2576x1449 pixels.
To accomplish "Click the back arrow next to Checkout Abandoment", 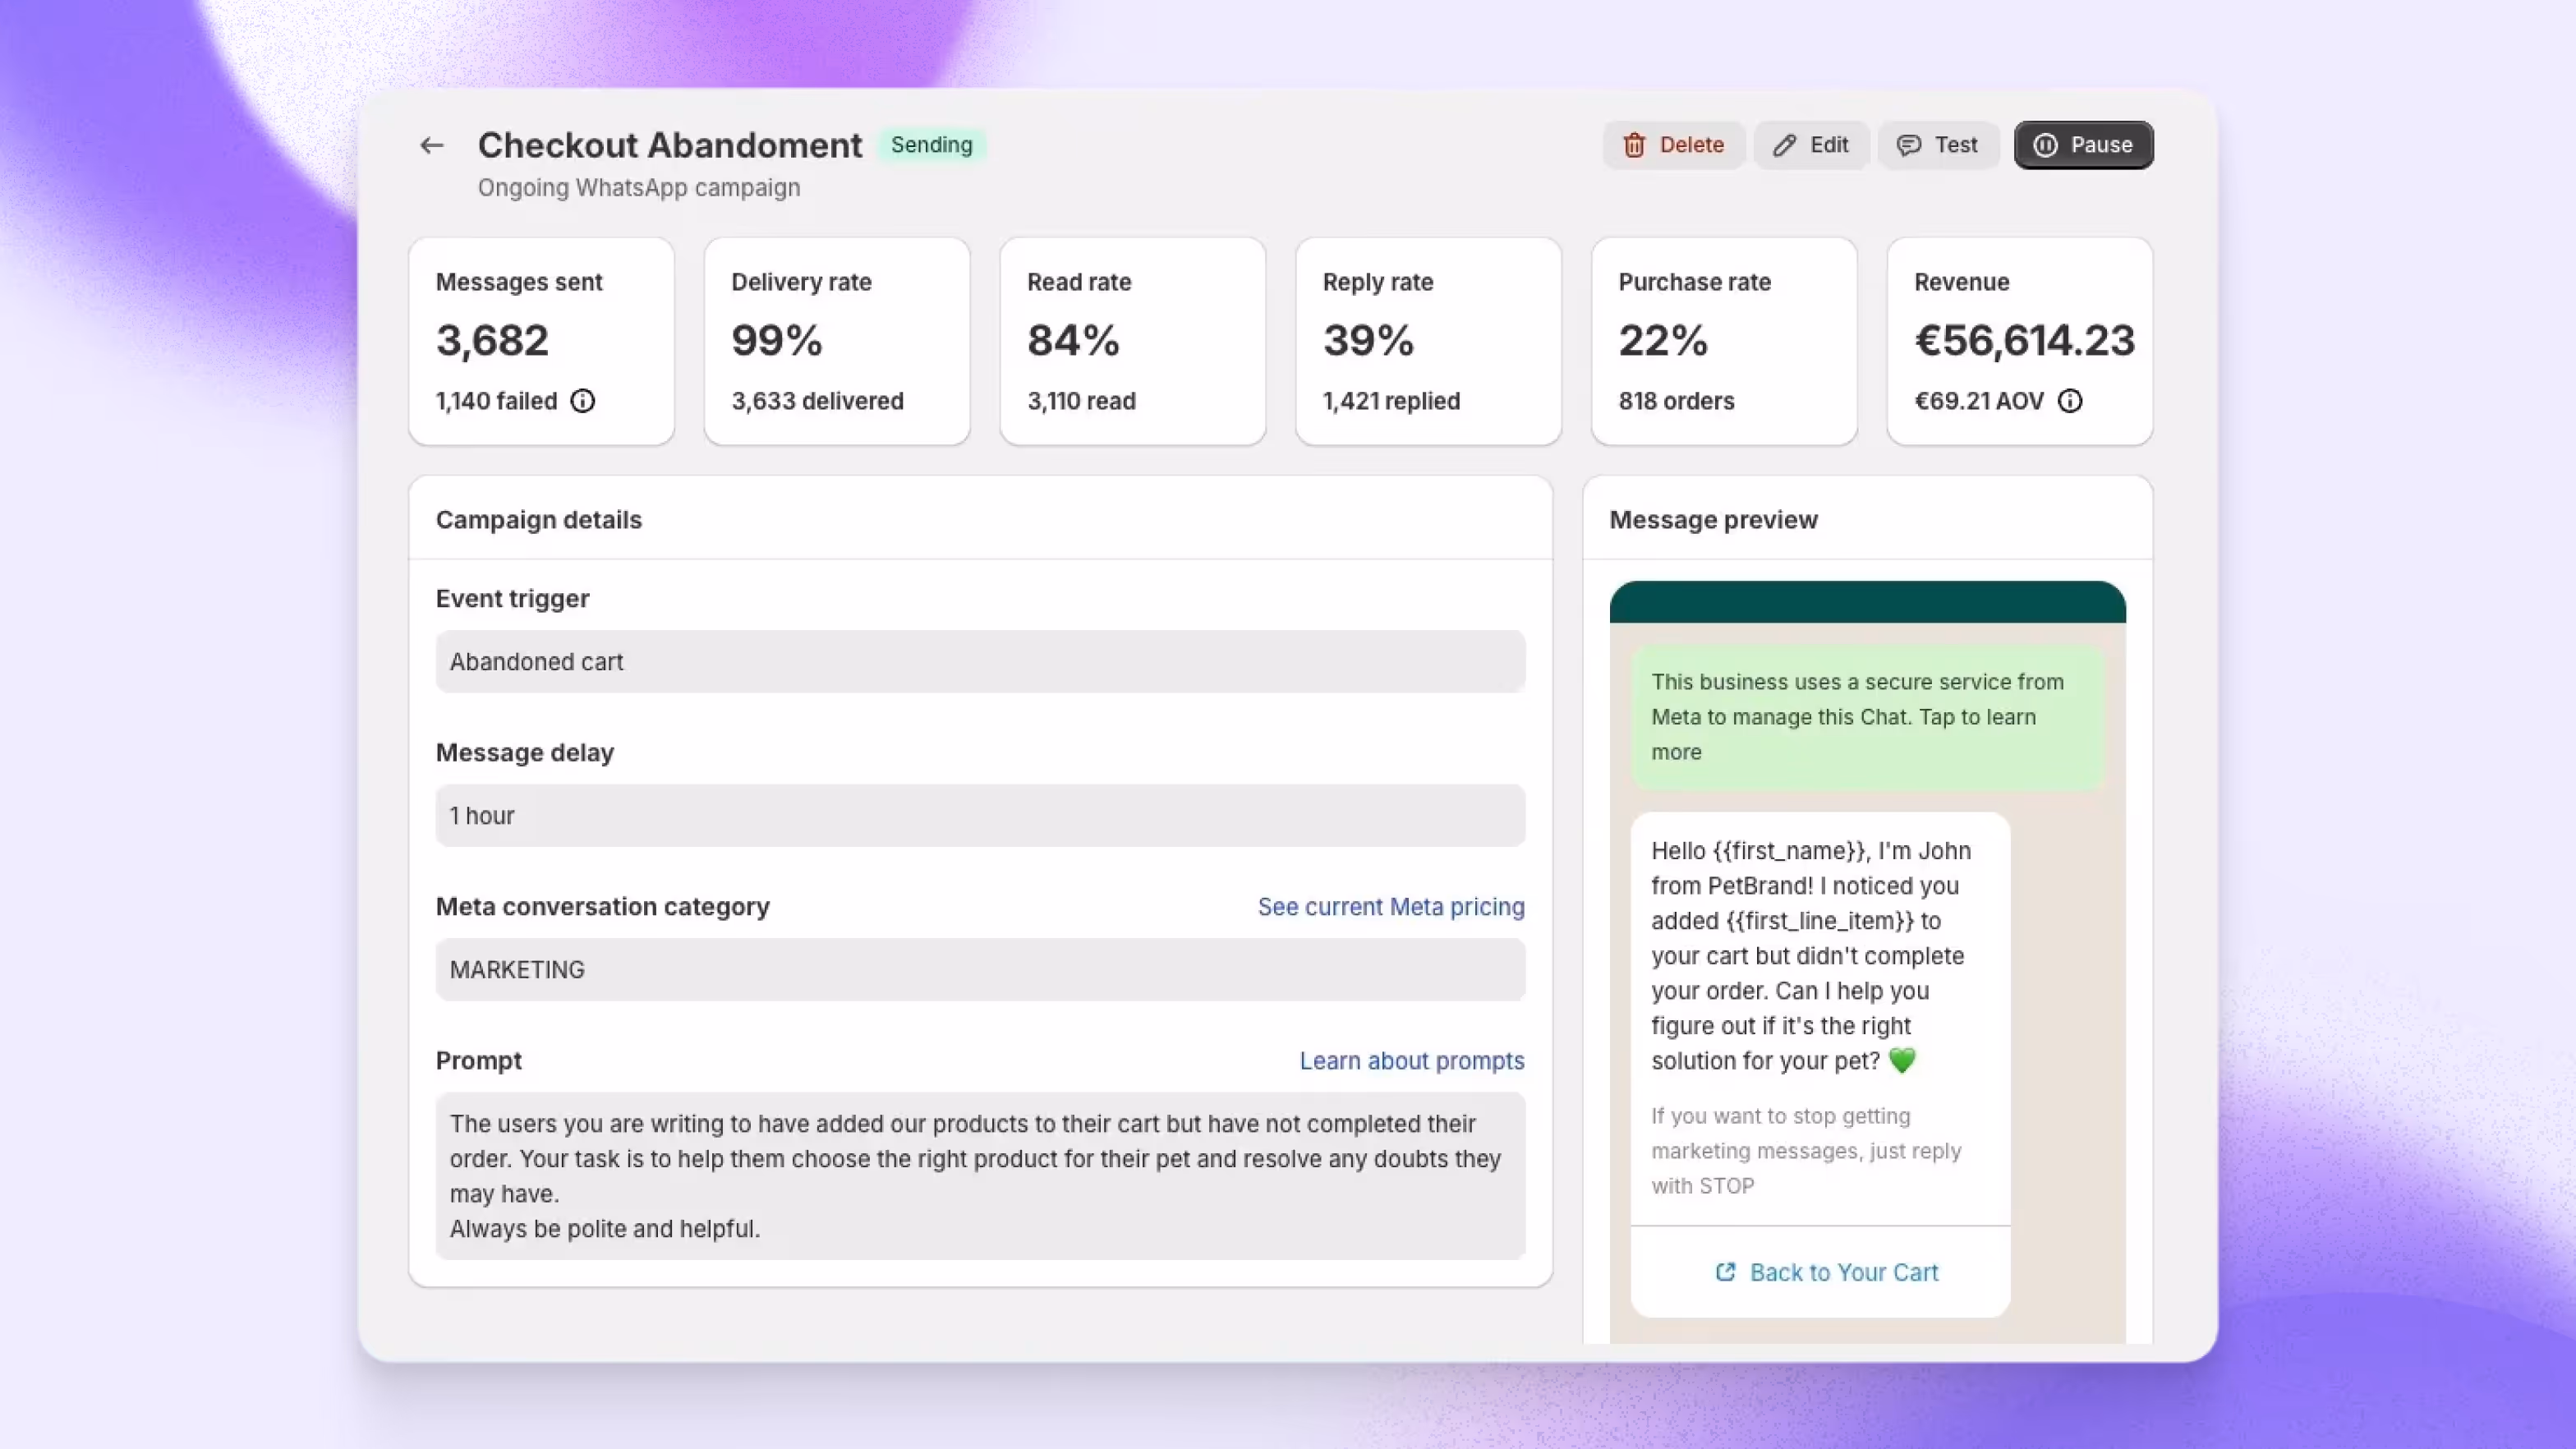I will tap(431, 145).
